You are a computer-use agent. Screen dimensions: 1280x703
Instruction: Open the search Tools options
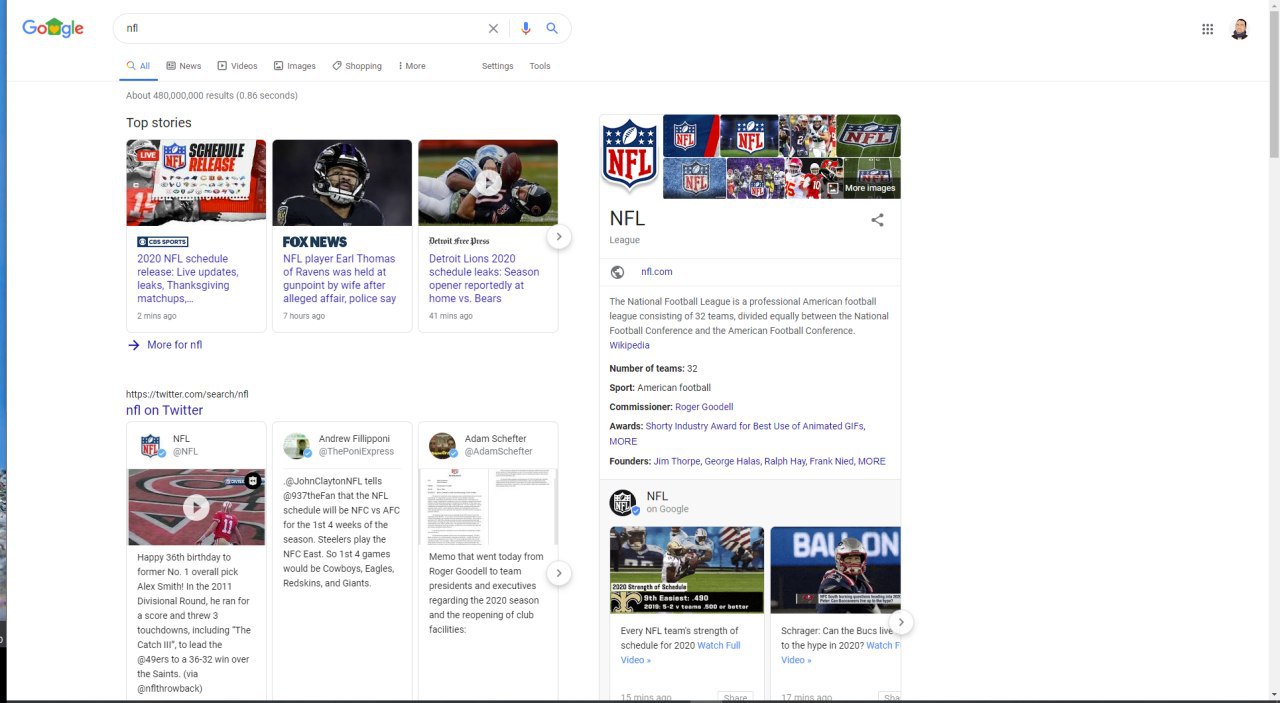[540, 66]
